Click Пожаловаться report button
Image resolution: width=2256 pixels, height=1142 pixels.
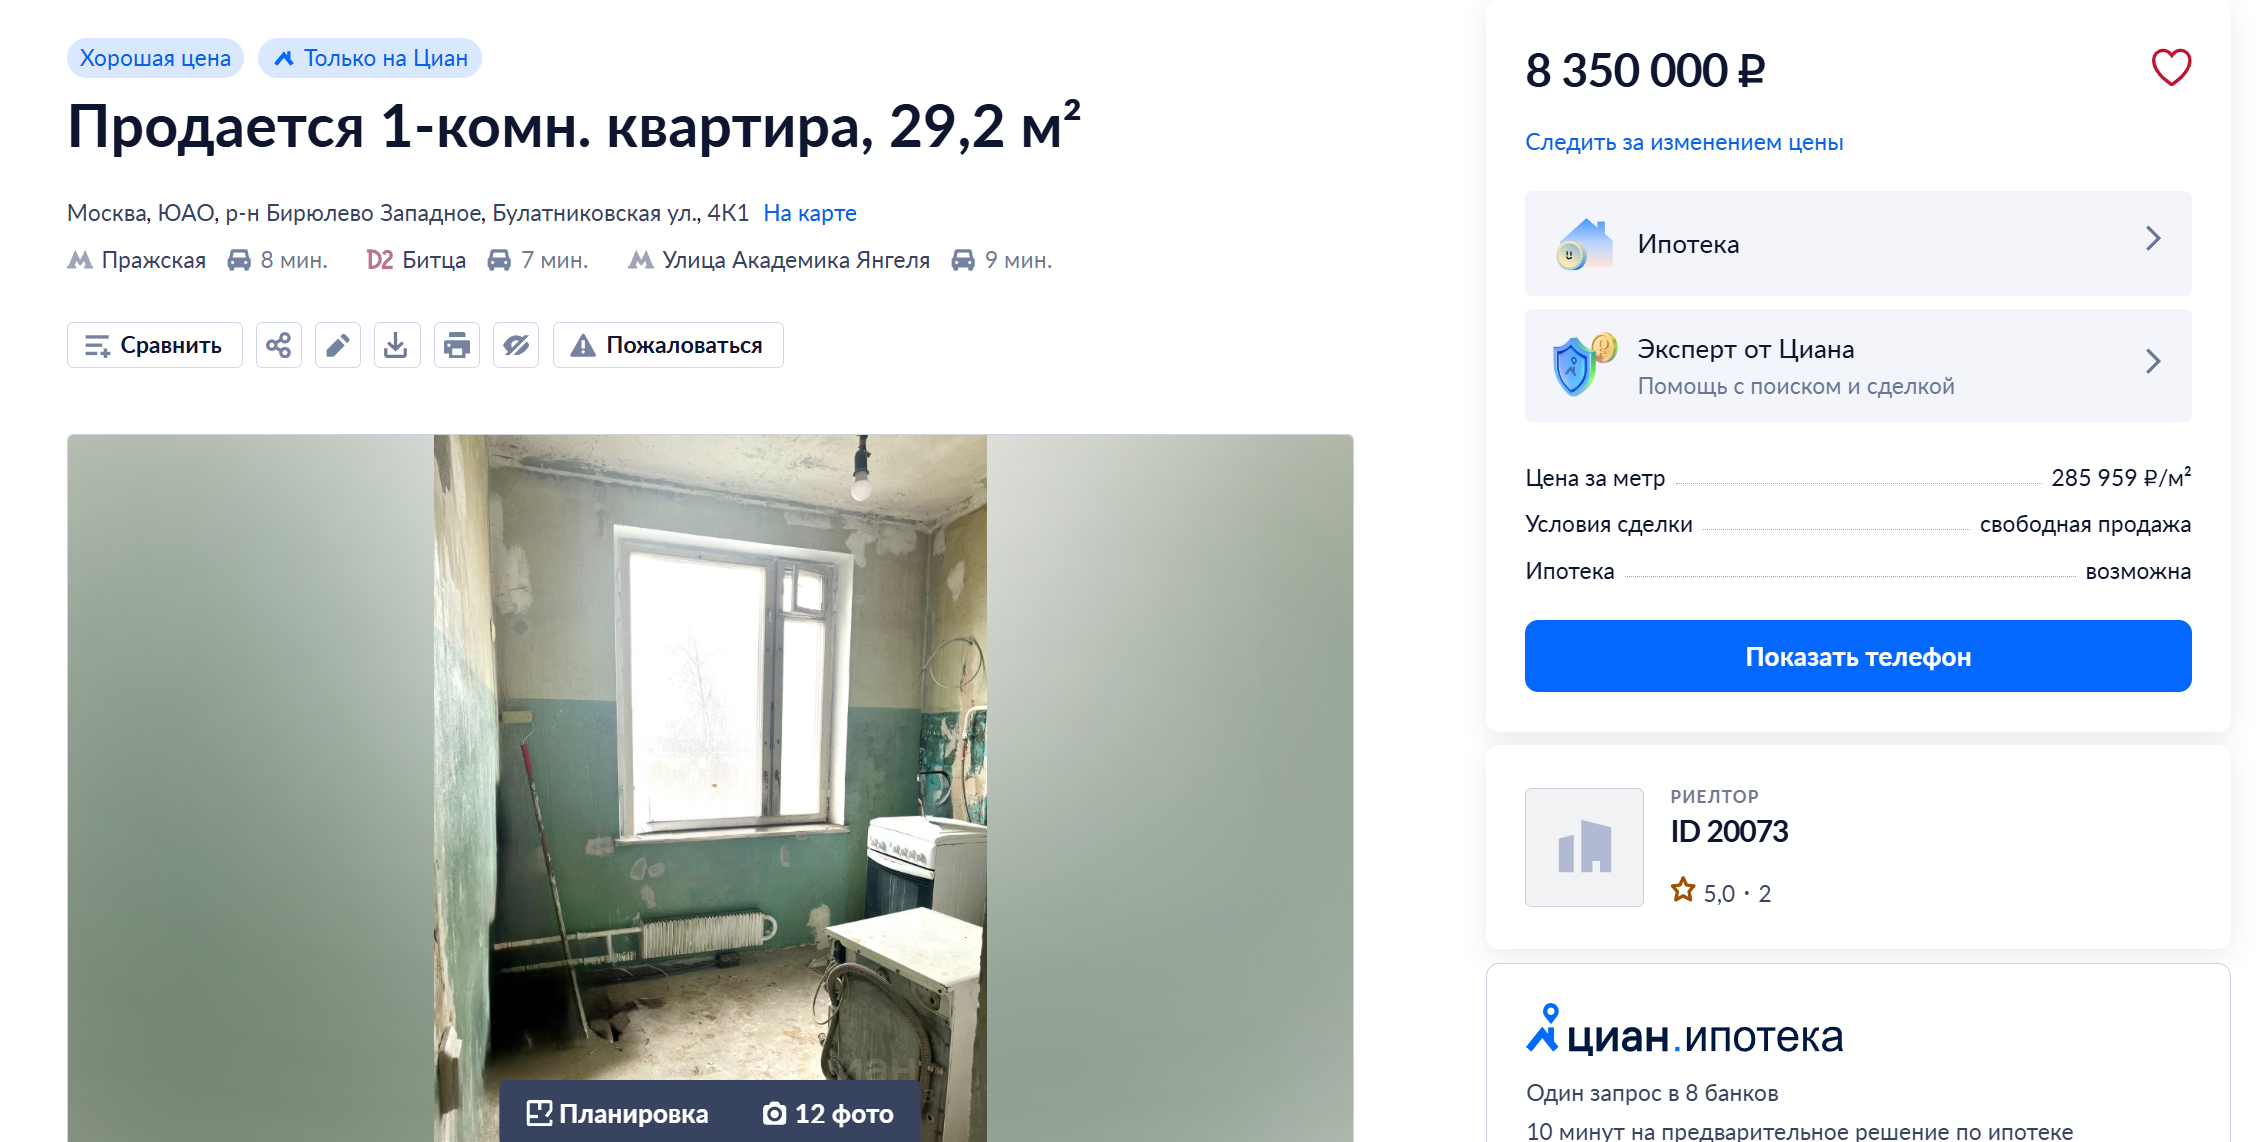[x=668, y=345]
